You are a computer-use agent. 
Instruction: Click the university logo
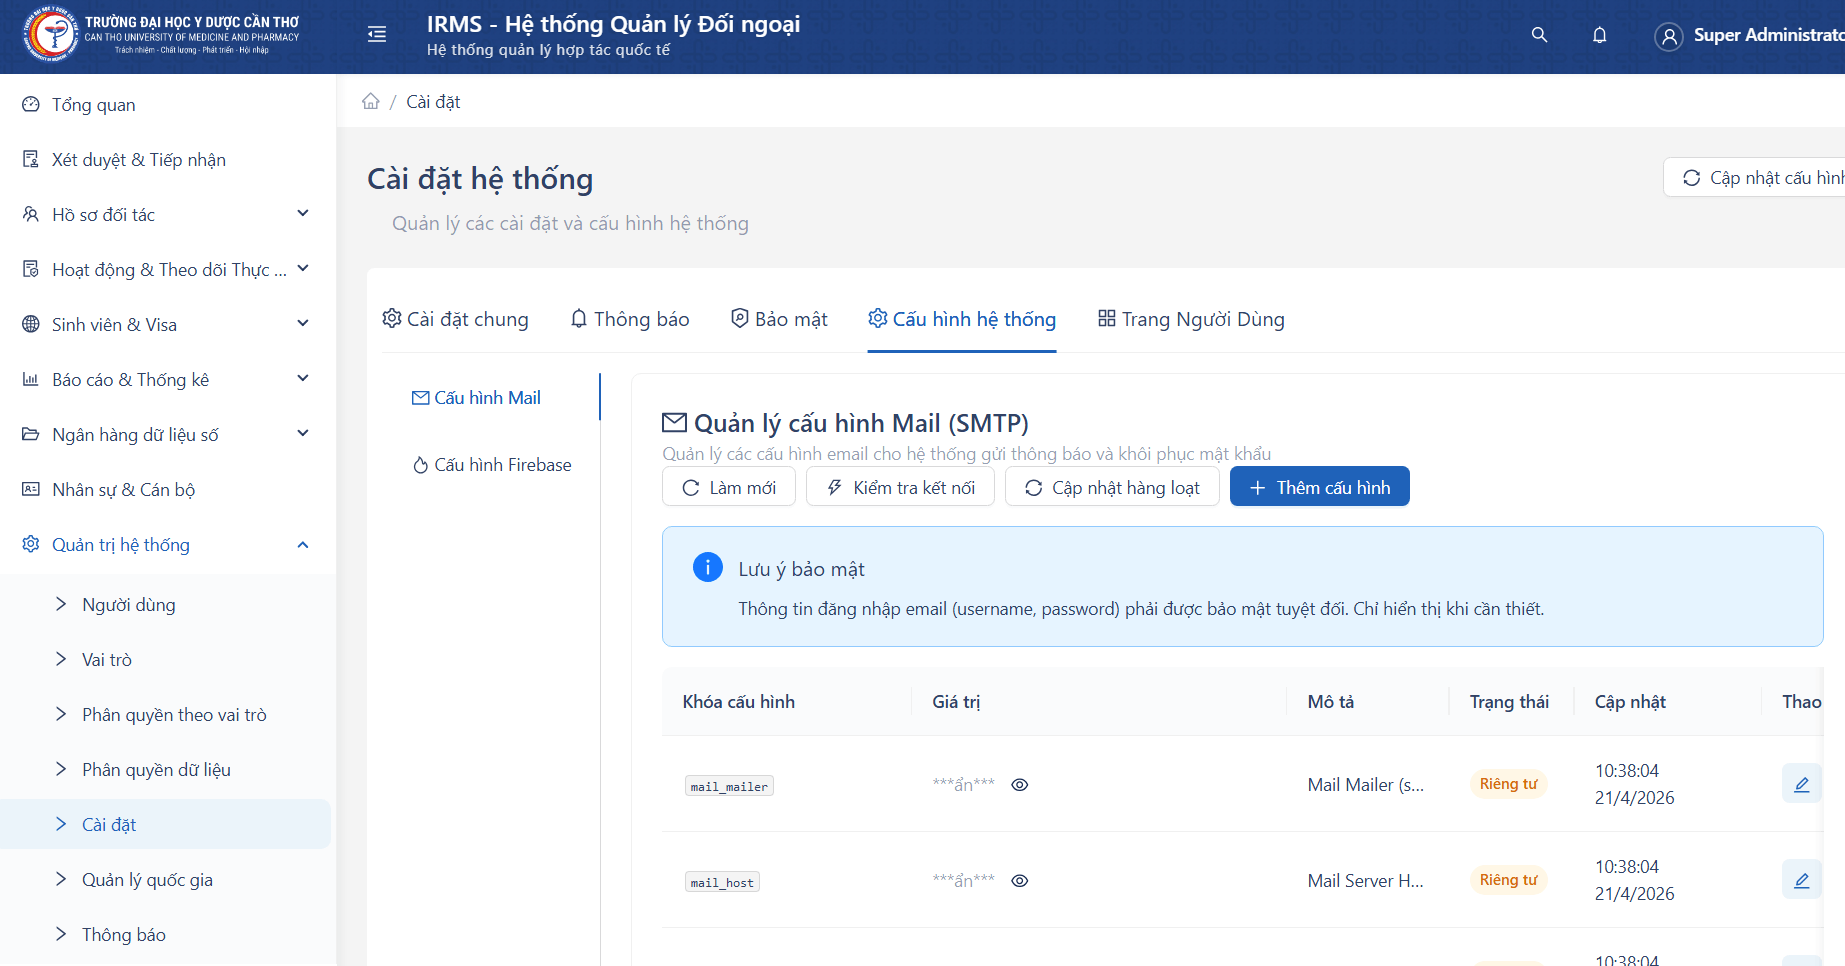(x=51, y=35)
